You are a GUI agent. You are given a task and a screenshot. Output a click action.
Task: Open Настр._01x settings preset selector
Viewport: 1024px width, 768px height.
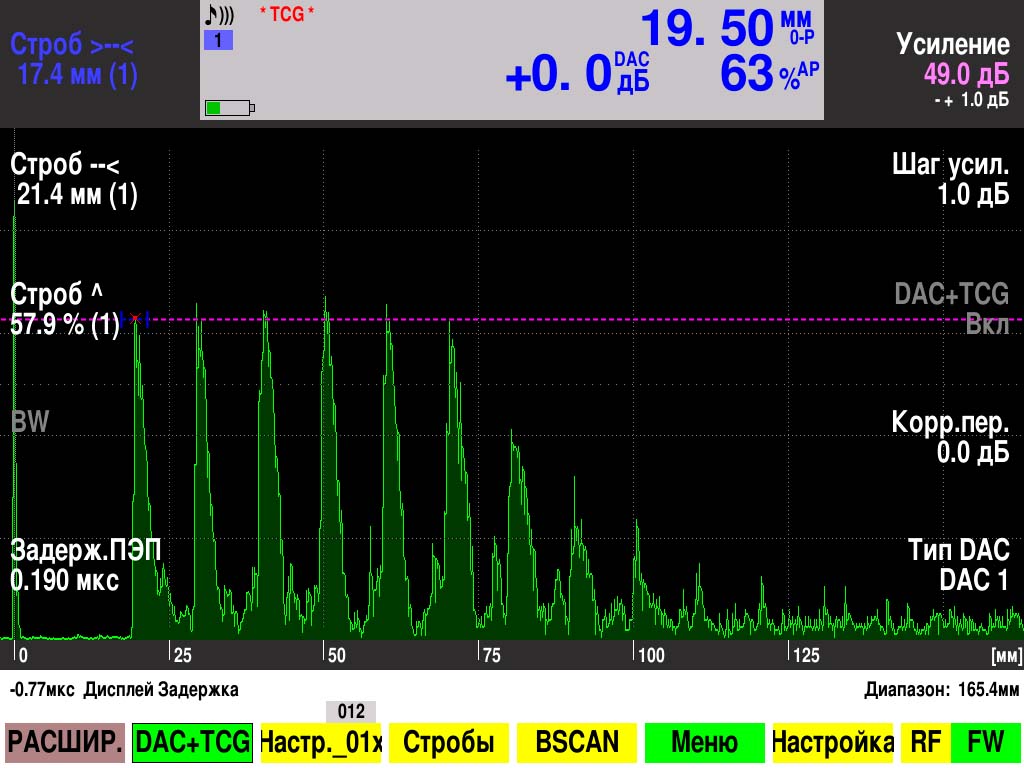coord(321,742)
